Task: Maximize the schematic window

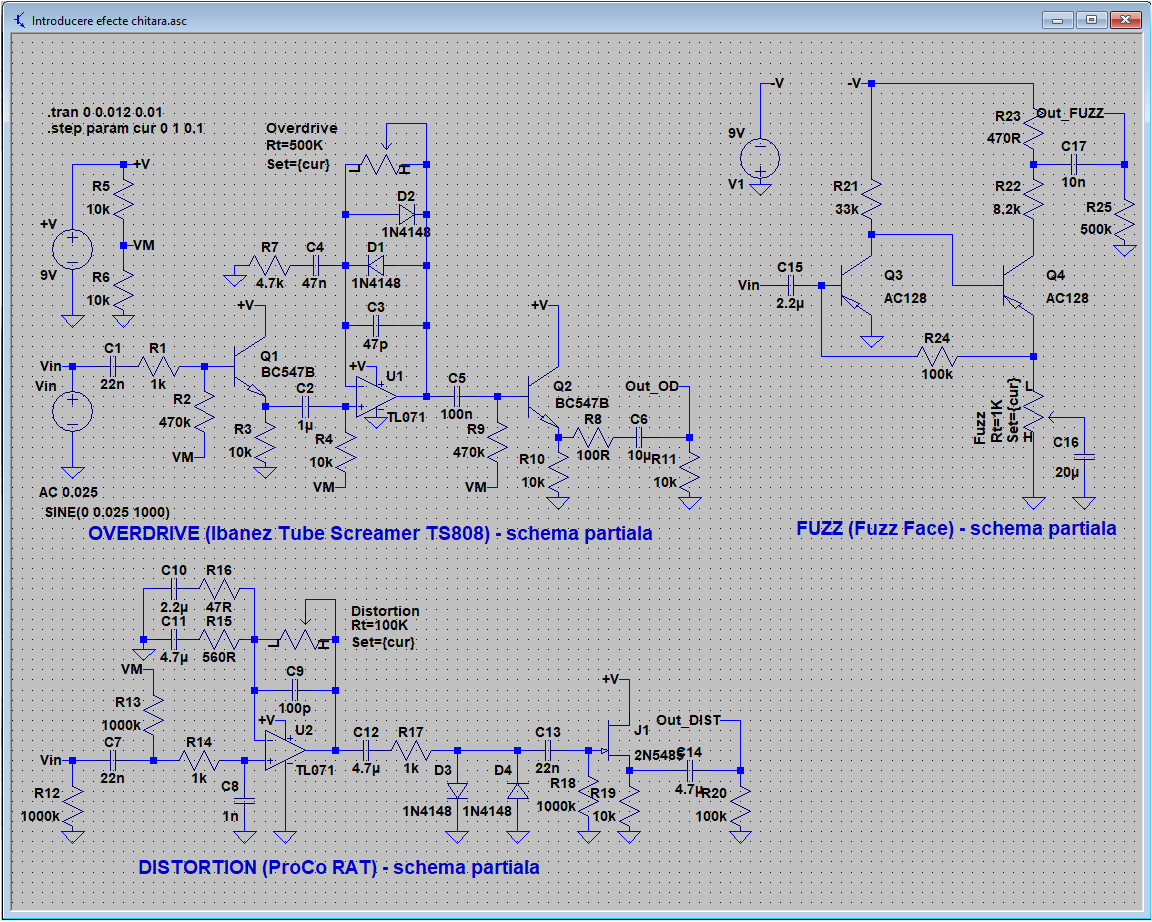Action: point(1091,20)
